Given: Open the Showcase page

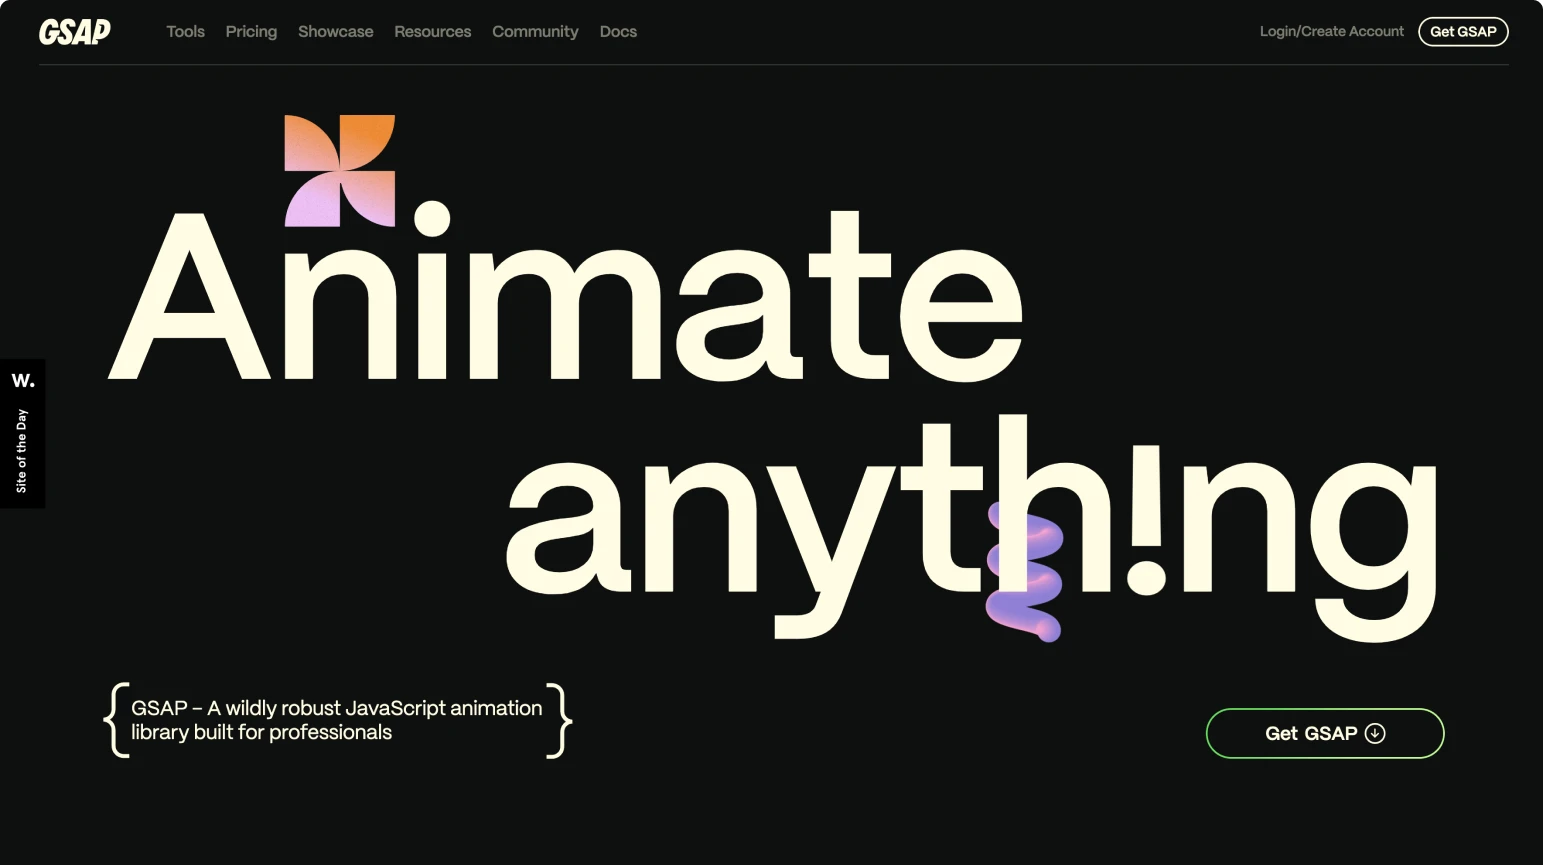Looking at the screenshot, I should pos(335,32).
